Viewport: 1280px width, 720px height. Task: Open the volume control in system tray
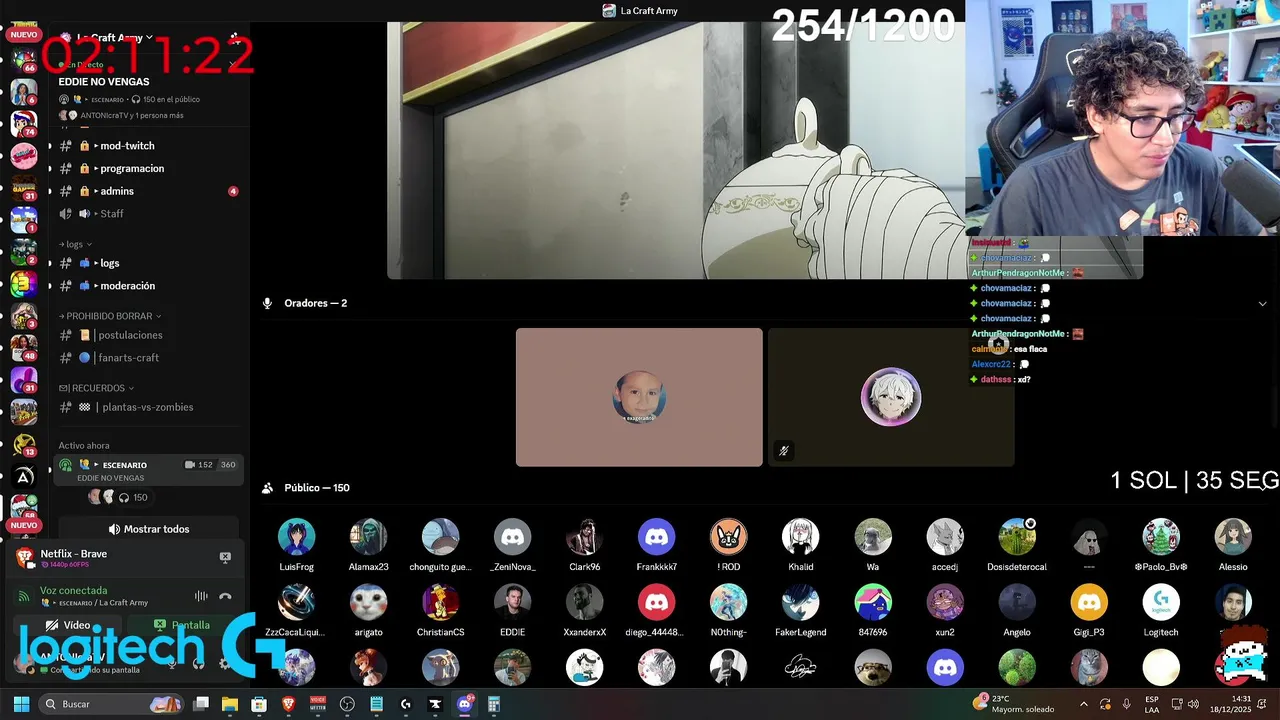pos(1193,704)
